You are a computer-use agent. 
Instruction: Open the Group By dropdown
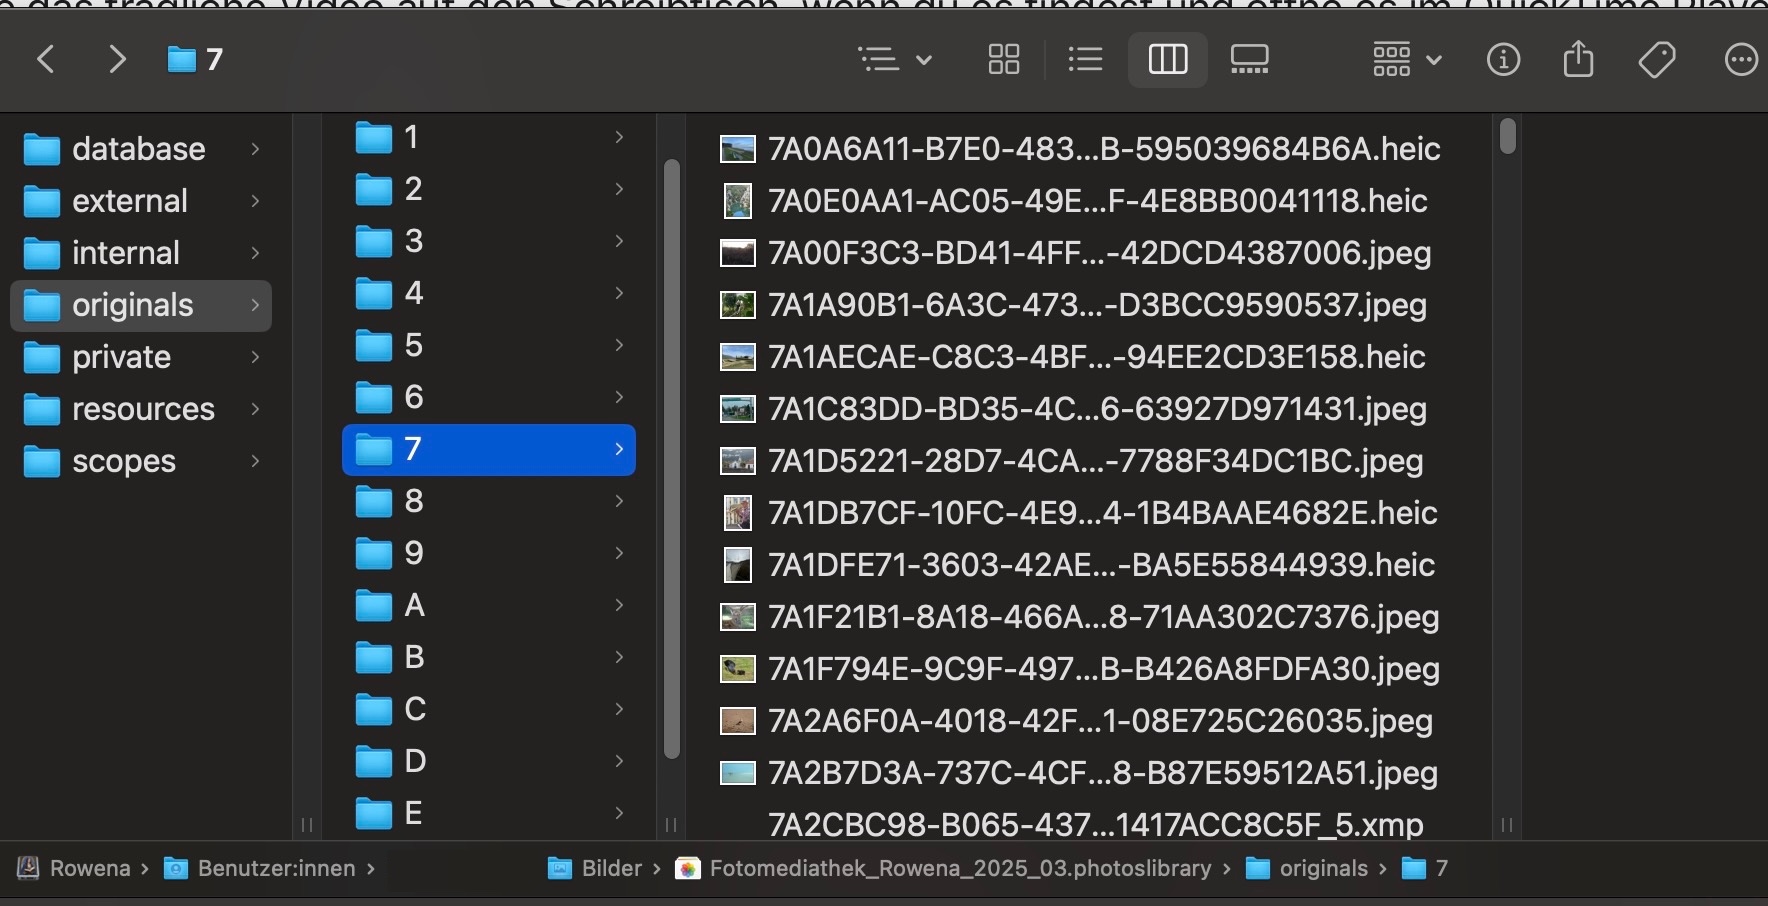point(1406,60)
